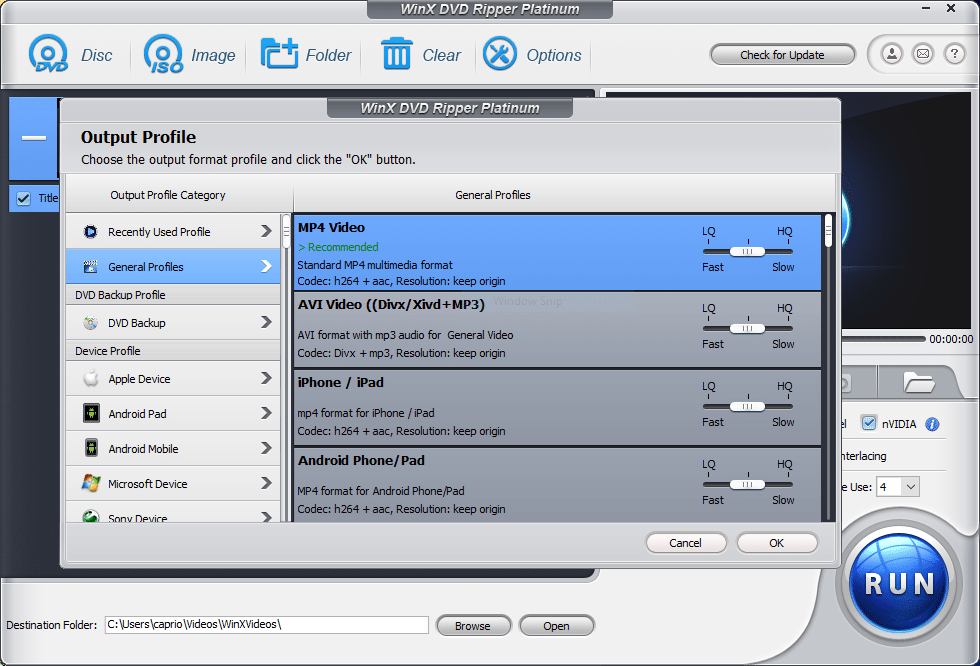Screen dimensions: 980x666
Task: Click the Android Pad robot icon
Action: pos(91,413)
